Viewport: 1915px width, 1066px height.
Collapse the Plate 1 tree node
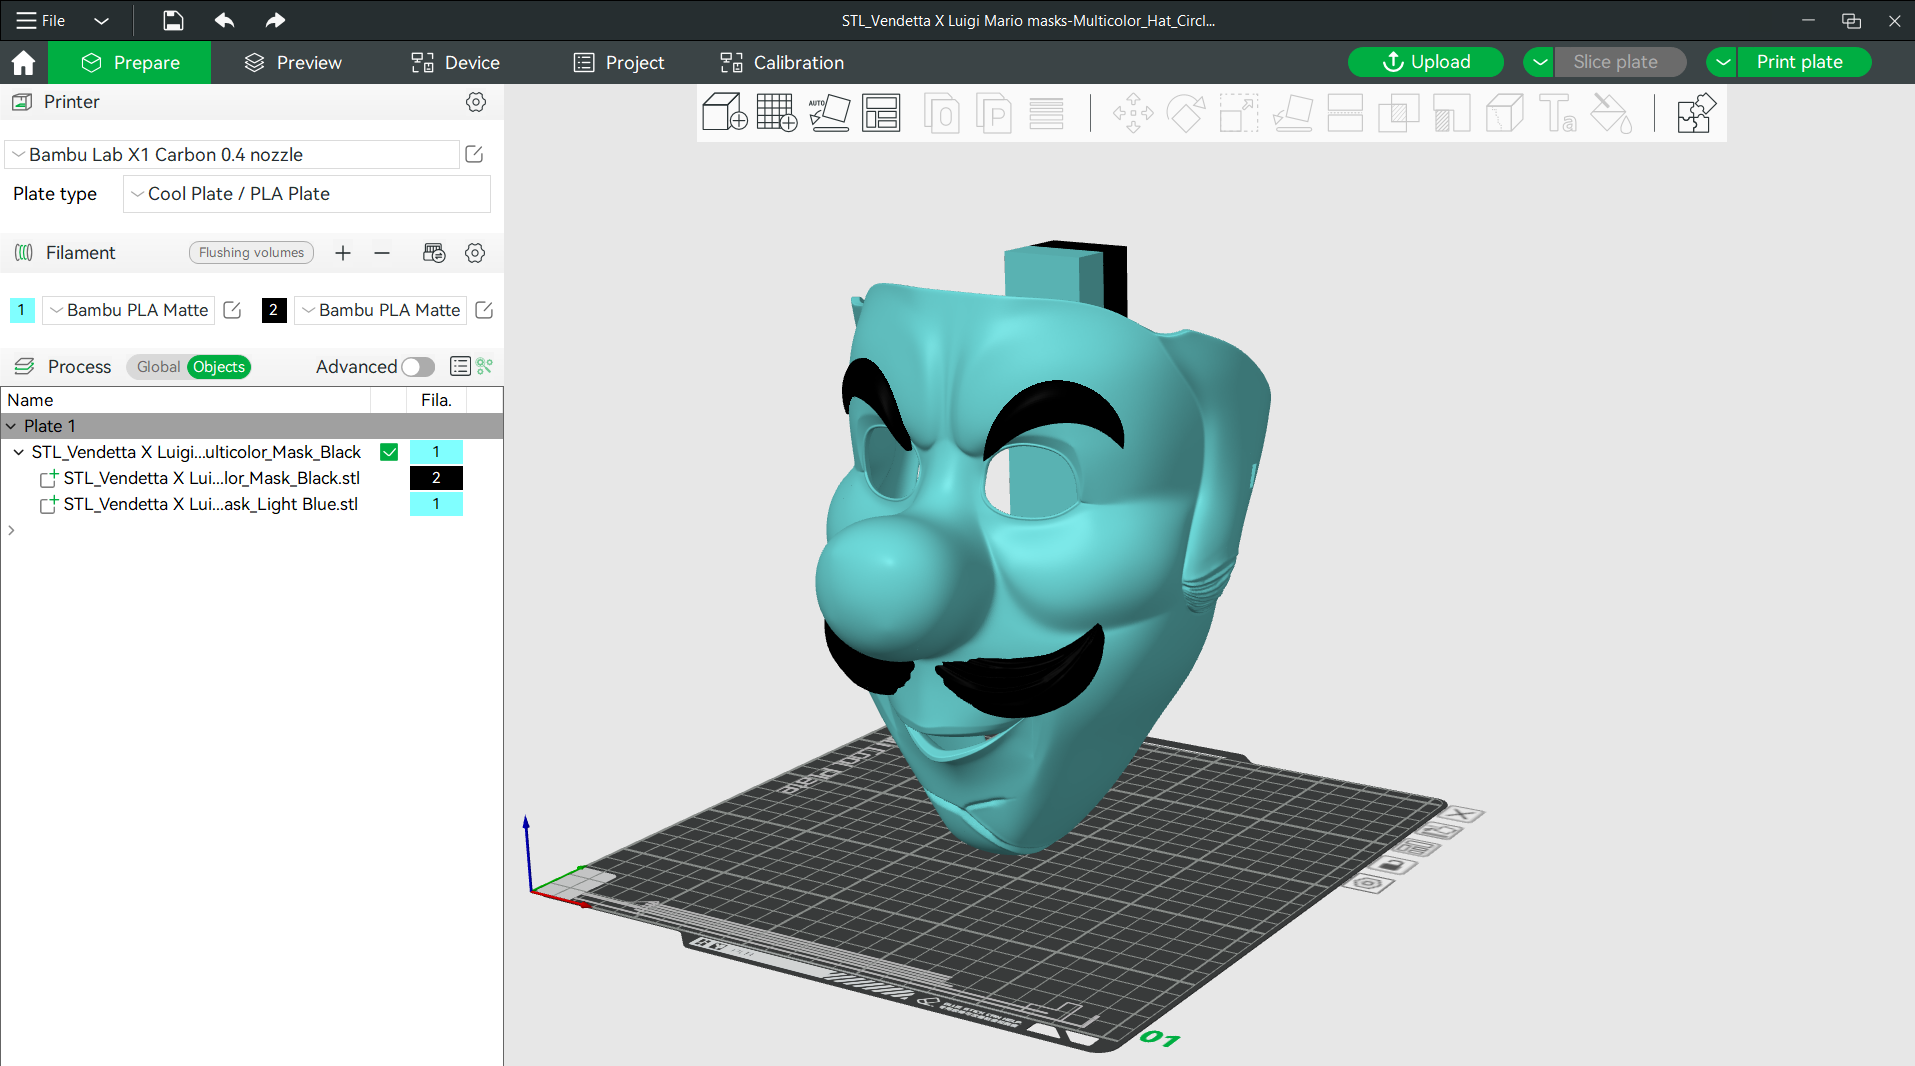pos(11,426)
